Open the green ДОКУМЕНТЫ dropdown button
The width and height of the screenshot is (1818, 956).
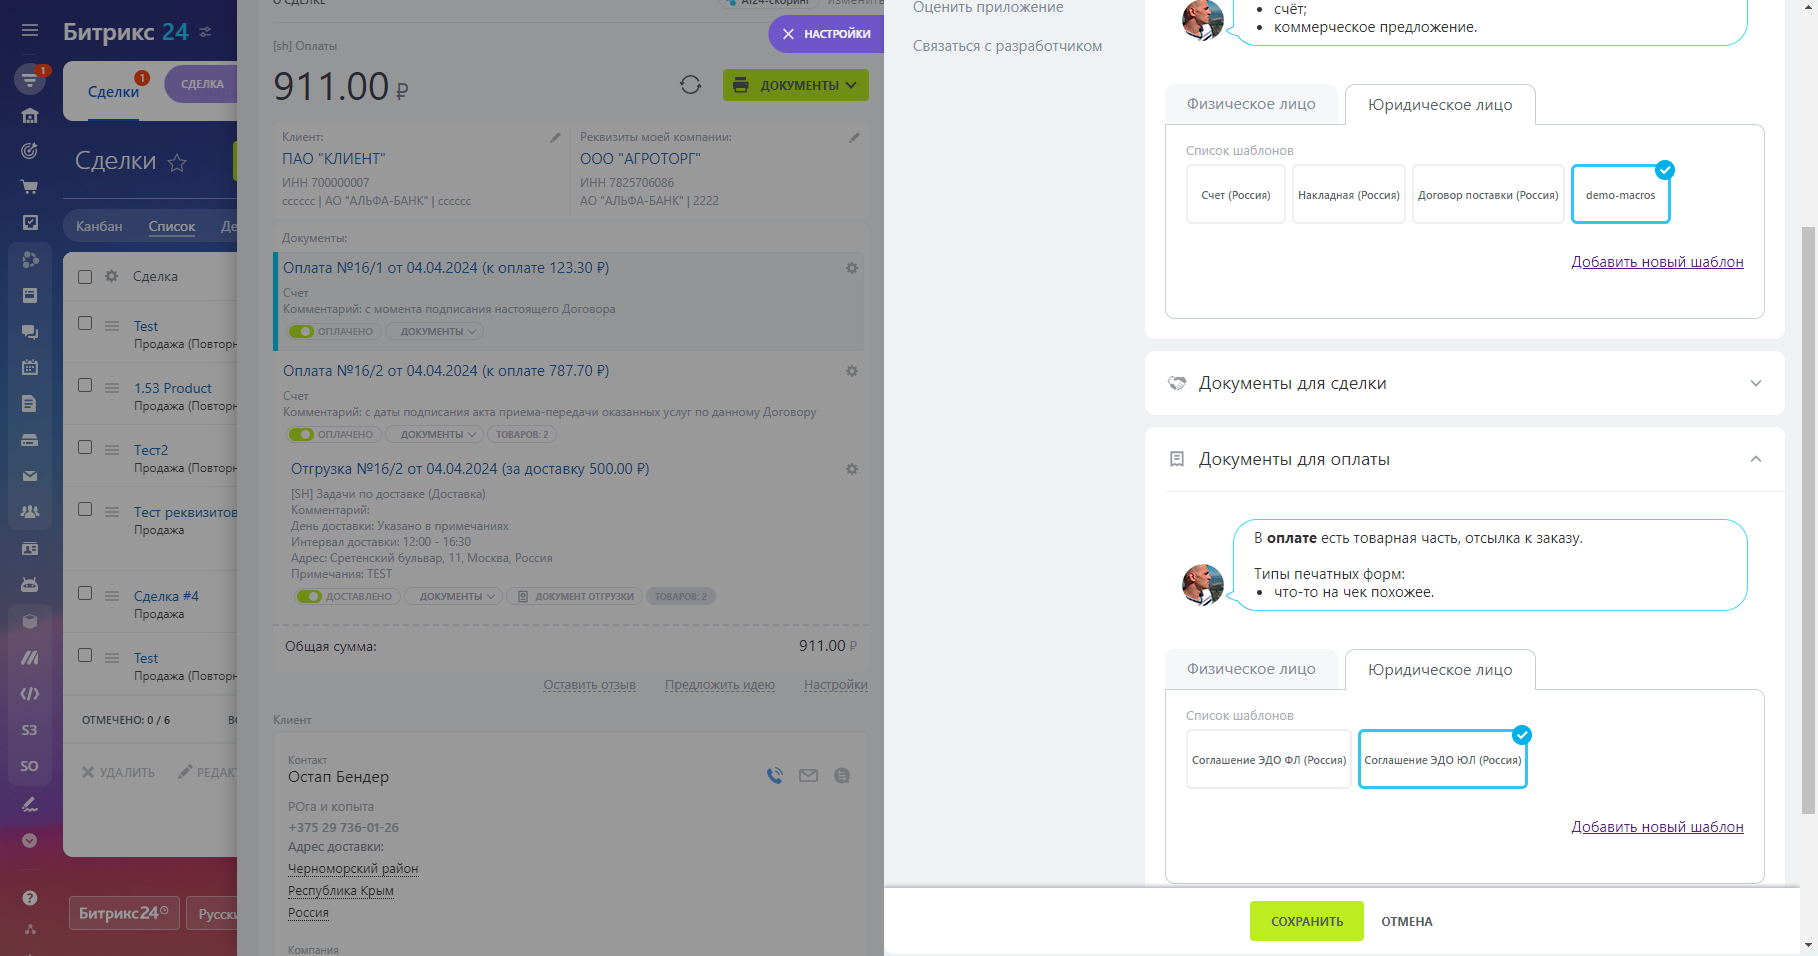[795, 85]
